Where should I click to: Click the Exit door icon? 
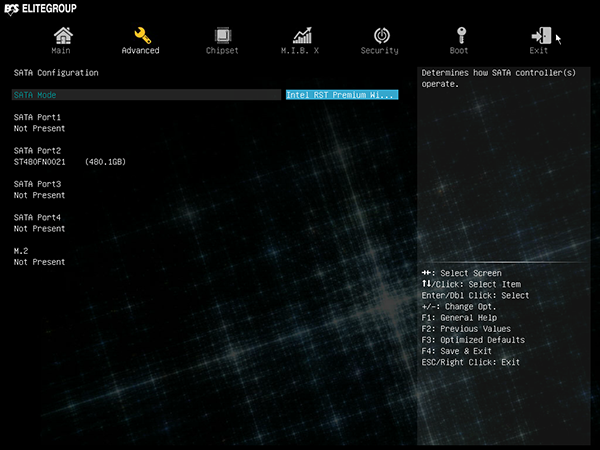click(541, 36)
